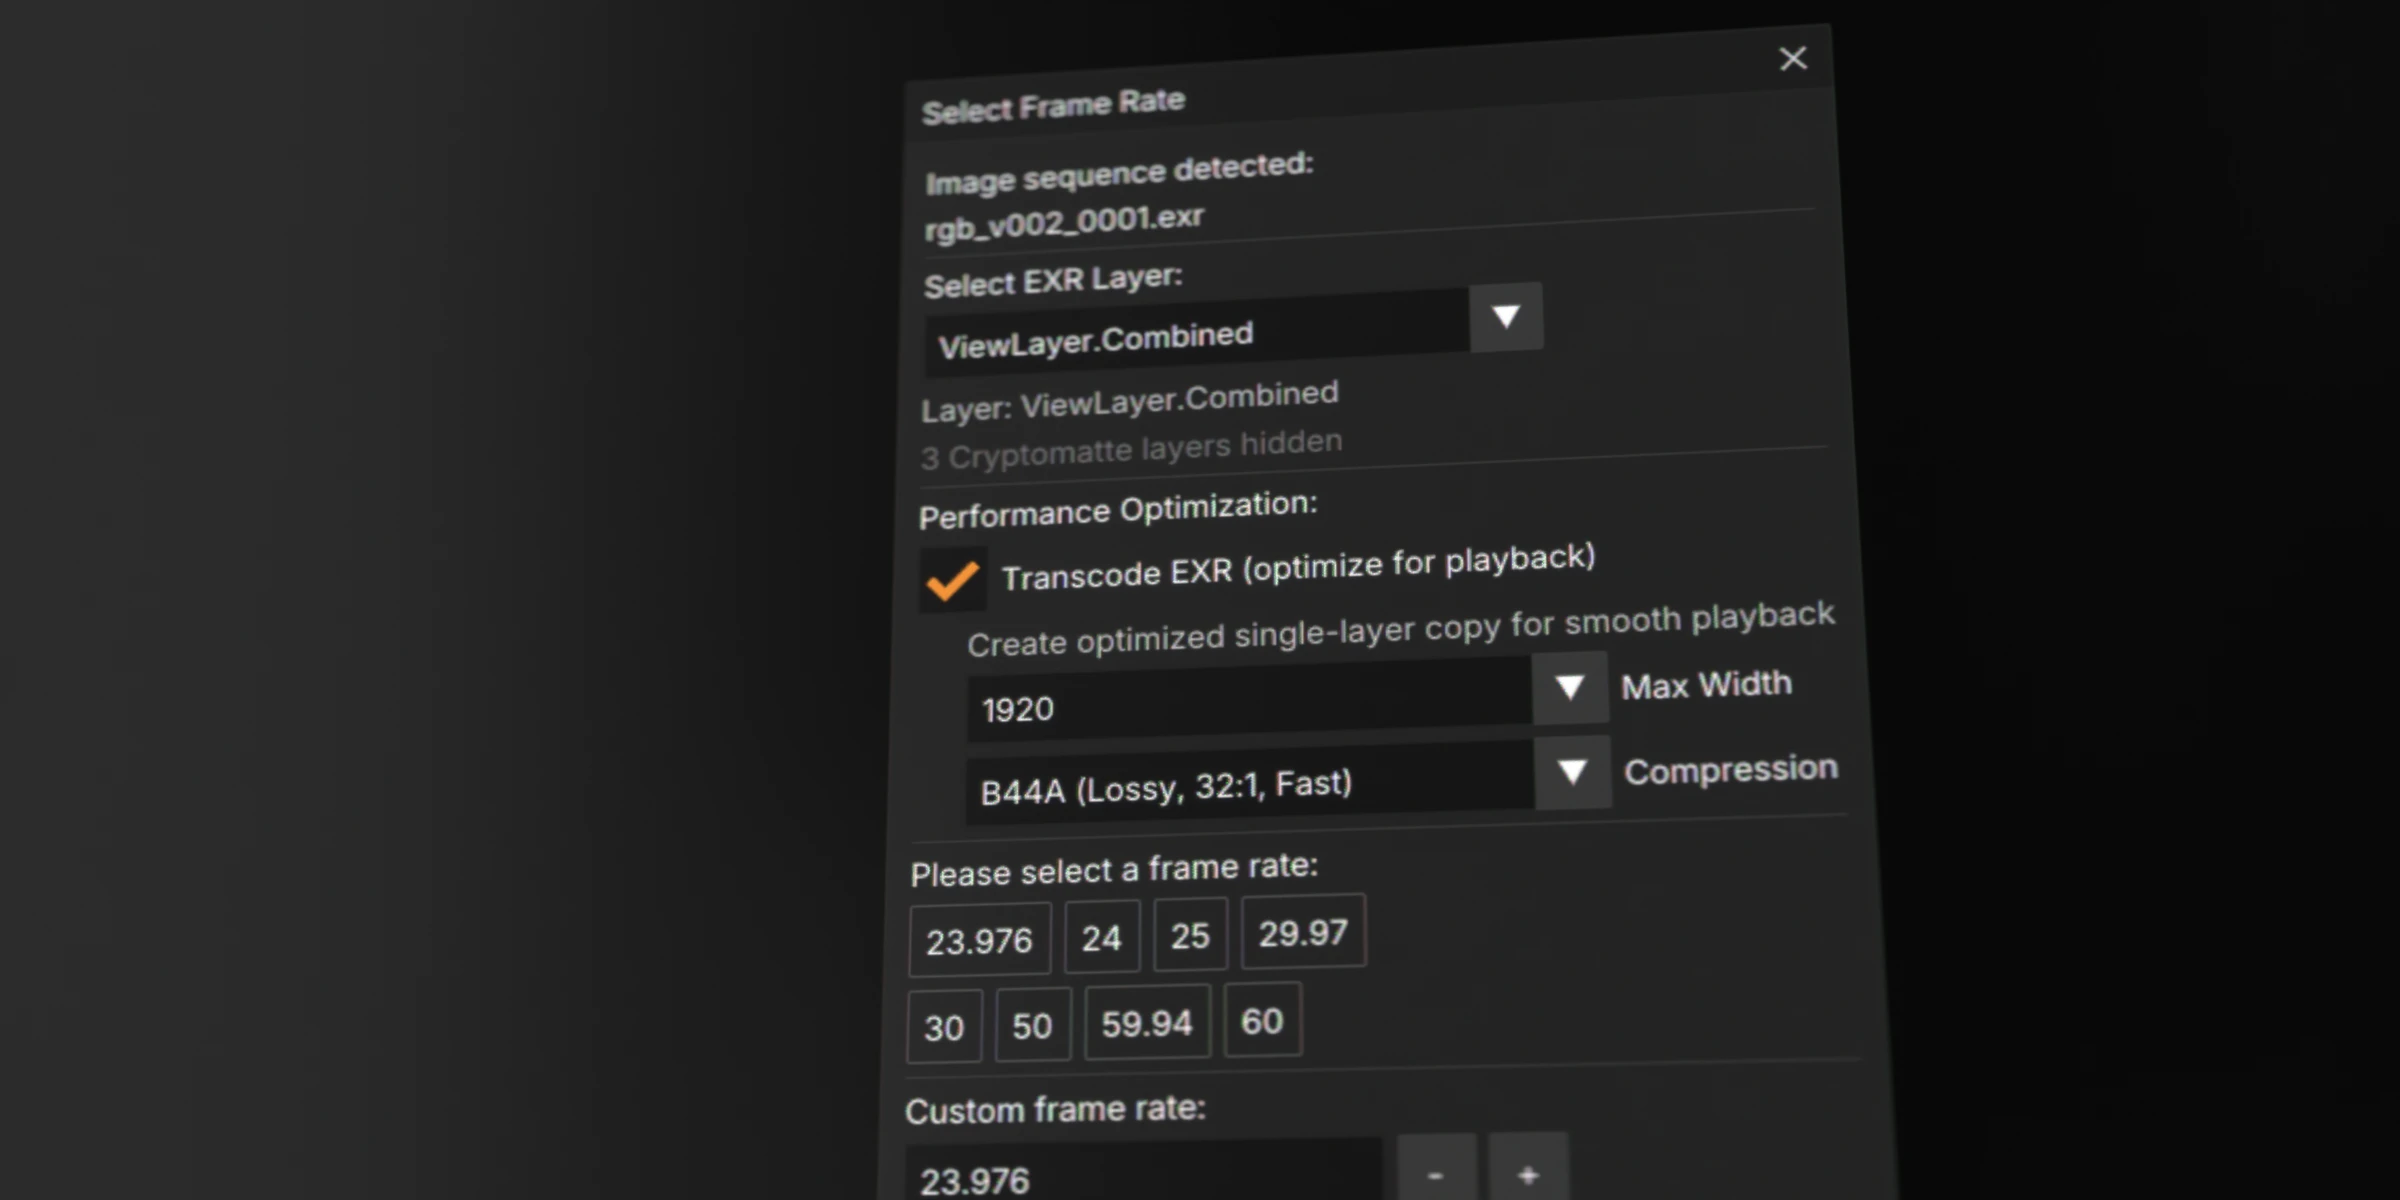Select the 29.97 frame rate button
The height and width of the screenshot is (1200, 2400).
point(1303,932)
